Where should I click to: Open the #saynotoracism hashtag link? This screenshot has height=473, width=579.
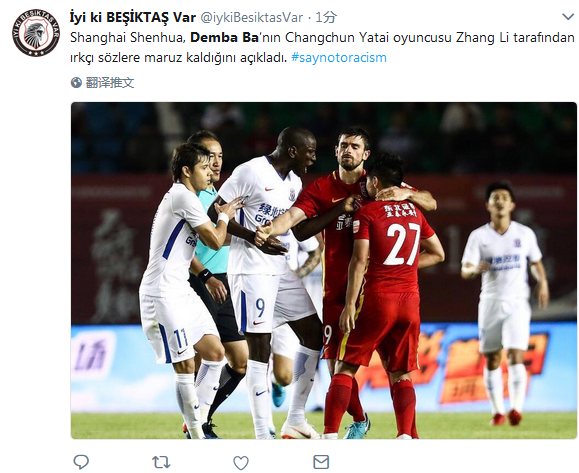coord(339,58)
